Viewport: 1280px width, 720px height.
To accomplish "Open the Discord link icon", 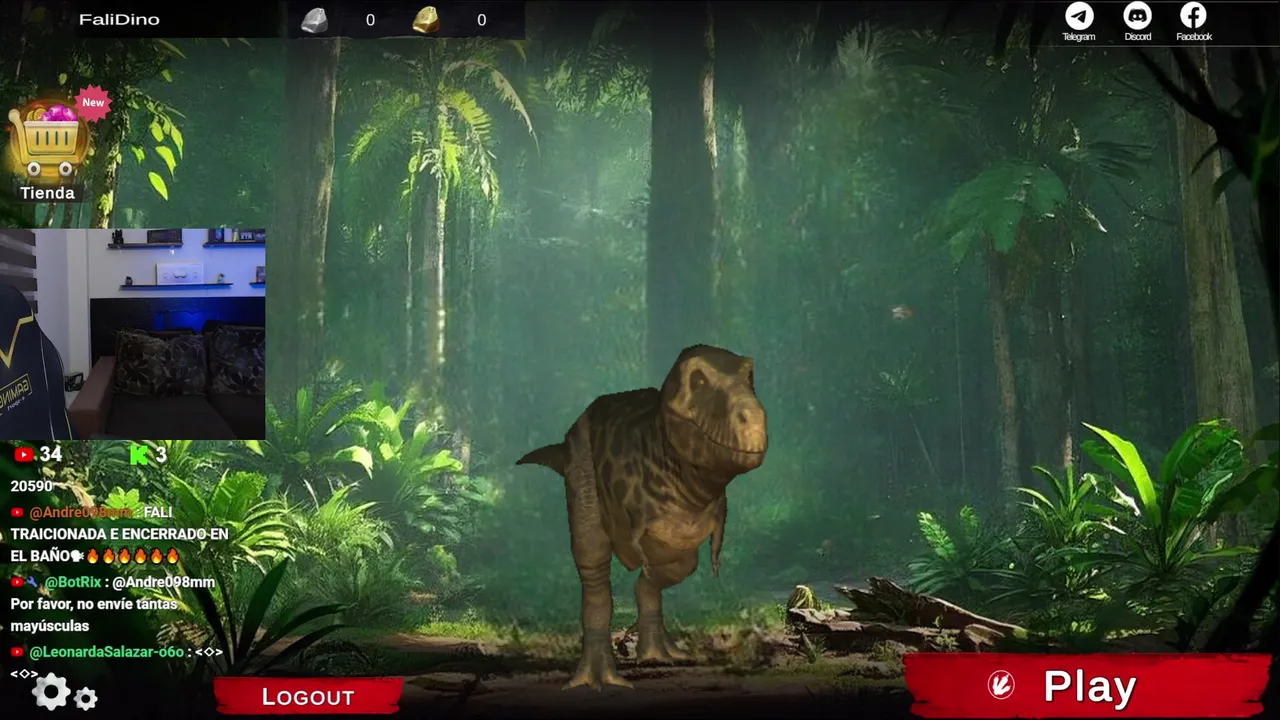I will click(x=1137, y=16).
